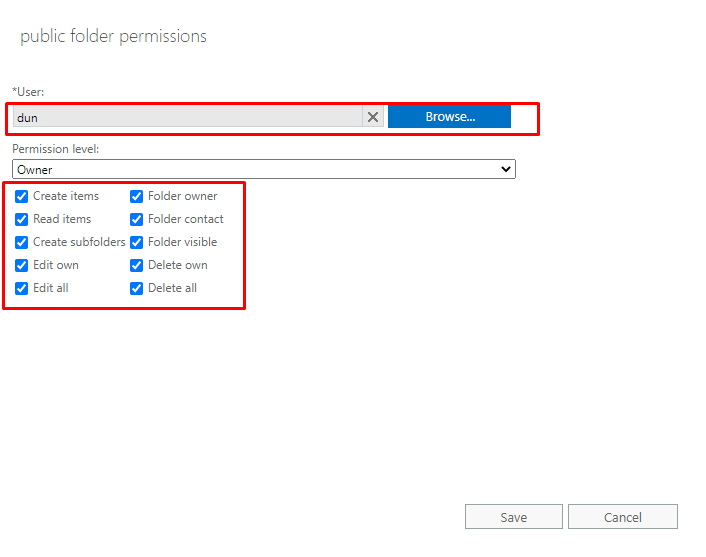Image resolution: width=706 pixels, height=557 pixels.
Task: Clear the user field with X icon
Action: click(373, 117)
